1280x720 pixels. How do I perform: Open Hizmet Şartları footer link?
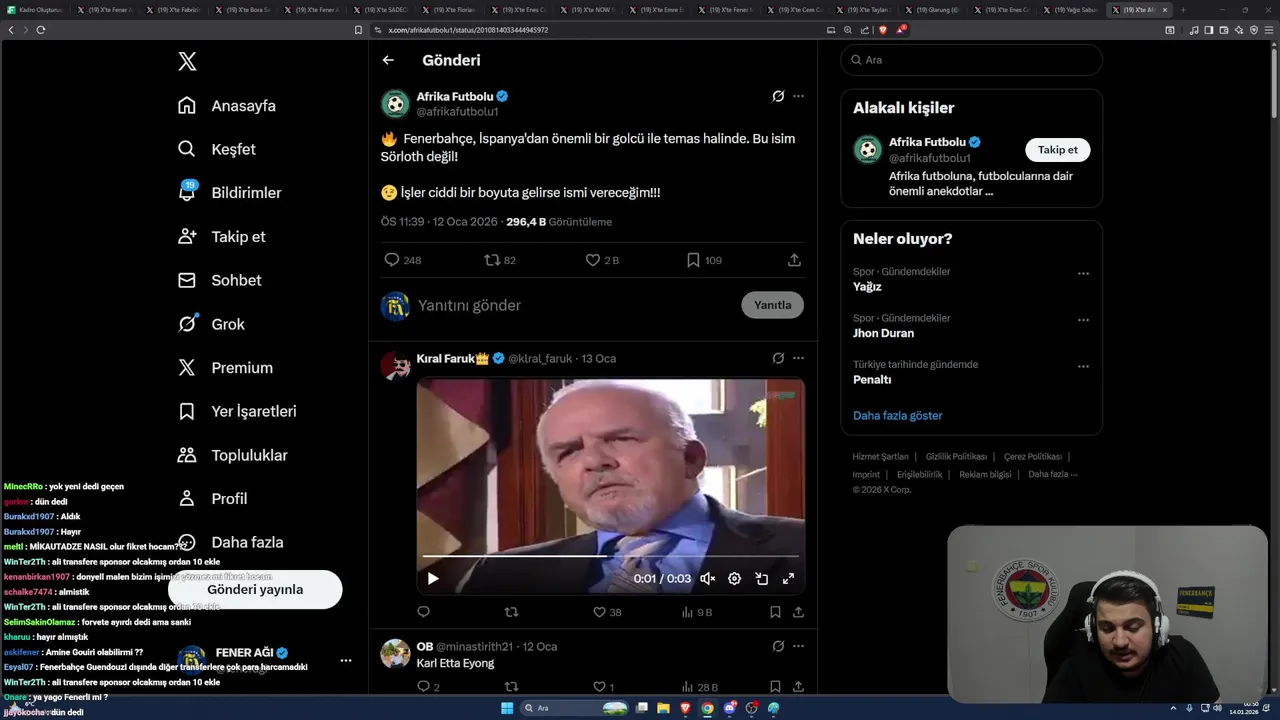click(880, 456)
